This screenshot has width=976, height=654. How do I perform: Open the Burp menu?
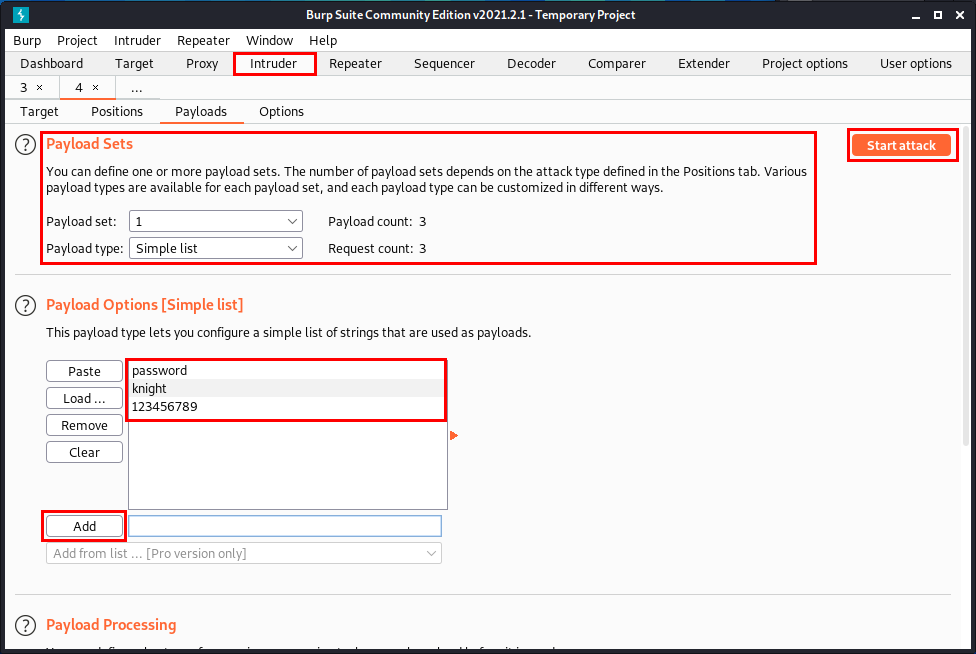click(x=27, y=40)
